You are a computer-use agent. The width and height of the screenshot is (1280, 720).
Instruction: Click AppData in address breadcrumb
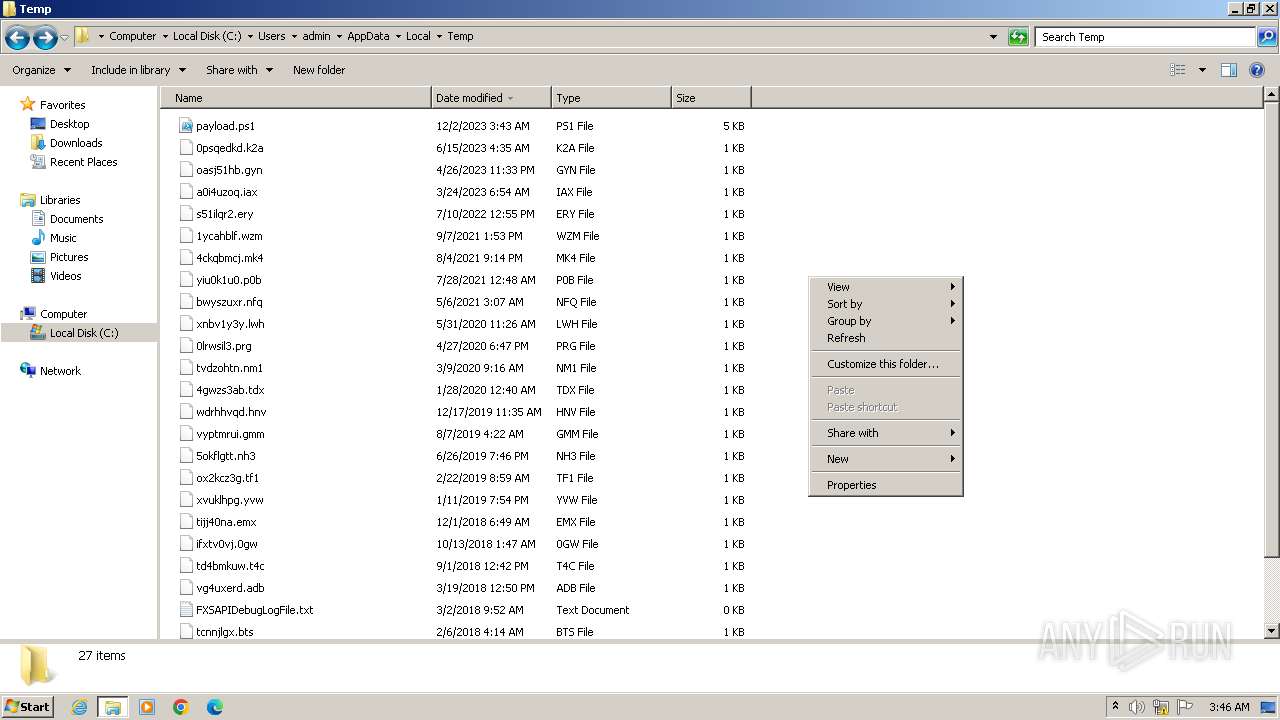(x=368, y=36)
